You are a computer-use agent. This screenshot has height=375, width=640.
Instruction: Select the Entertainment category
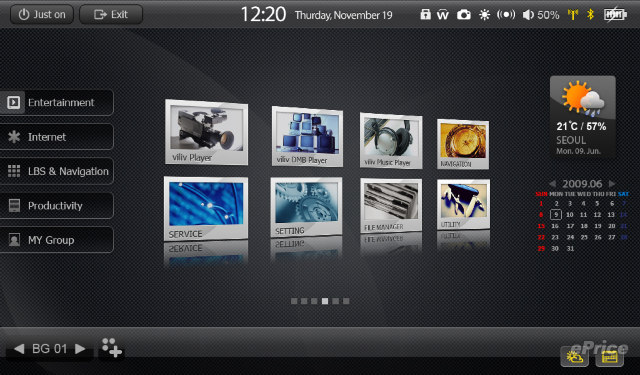point(56,102)
